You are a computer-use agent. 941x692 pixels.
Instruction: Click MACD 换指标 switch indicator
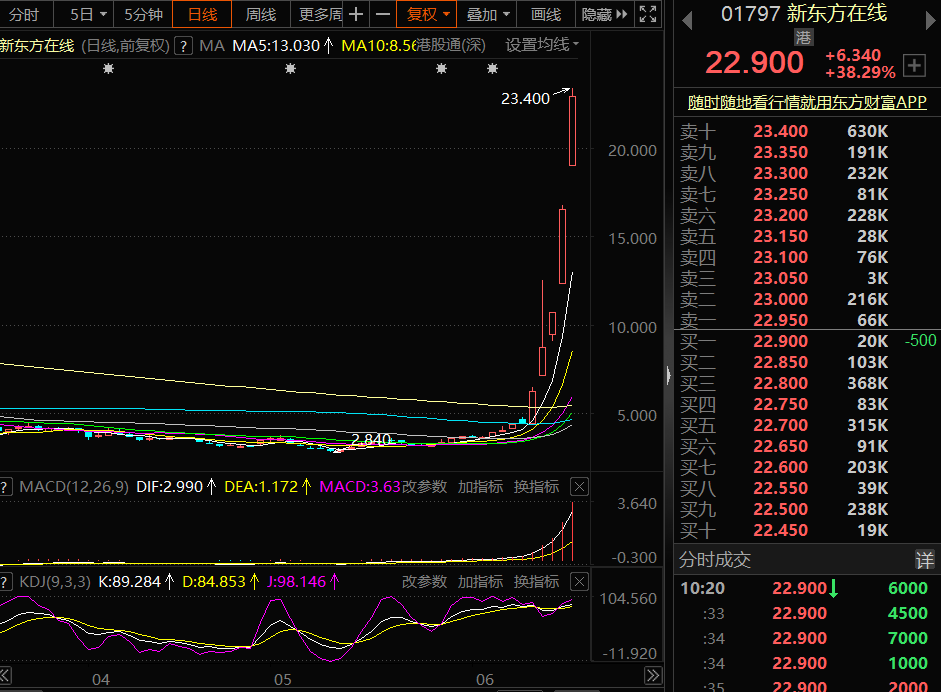537,487
